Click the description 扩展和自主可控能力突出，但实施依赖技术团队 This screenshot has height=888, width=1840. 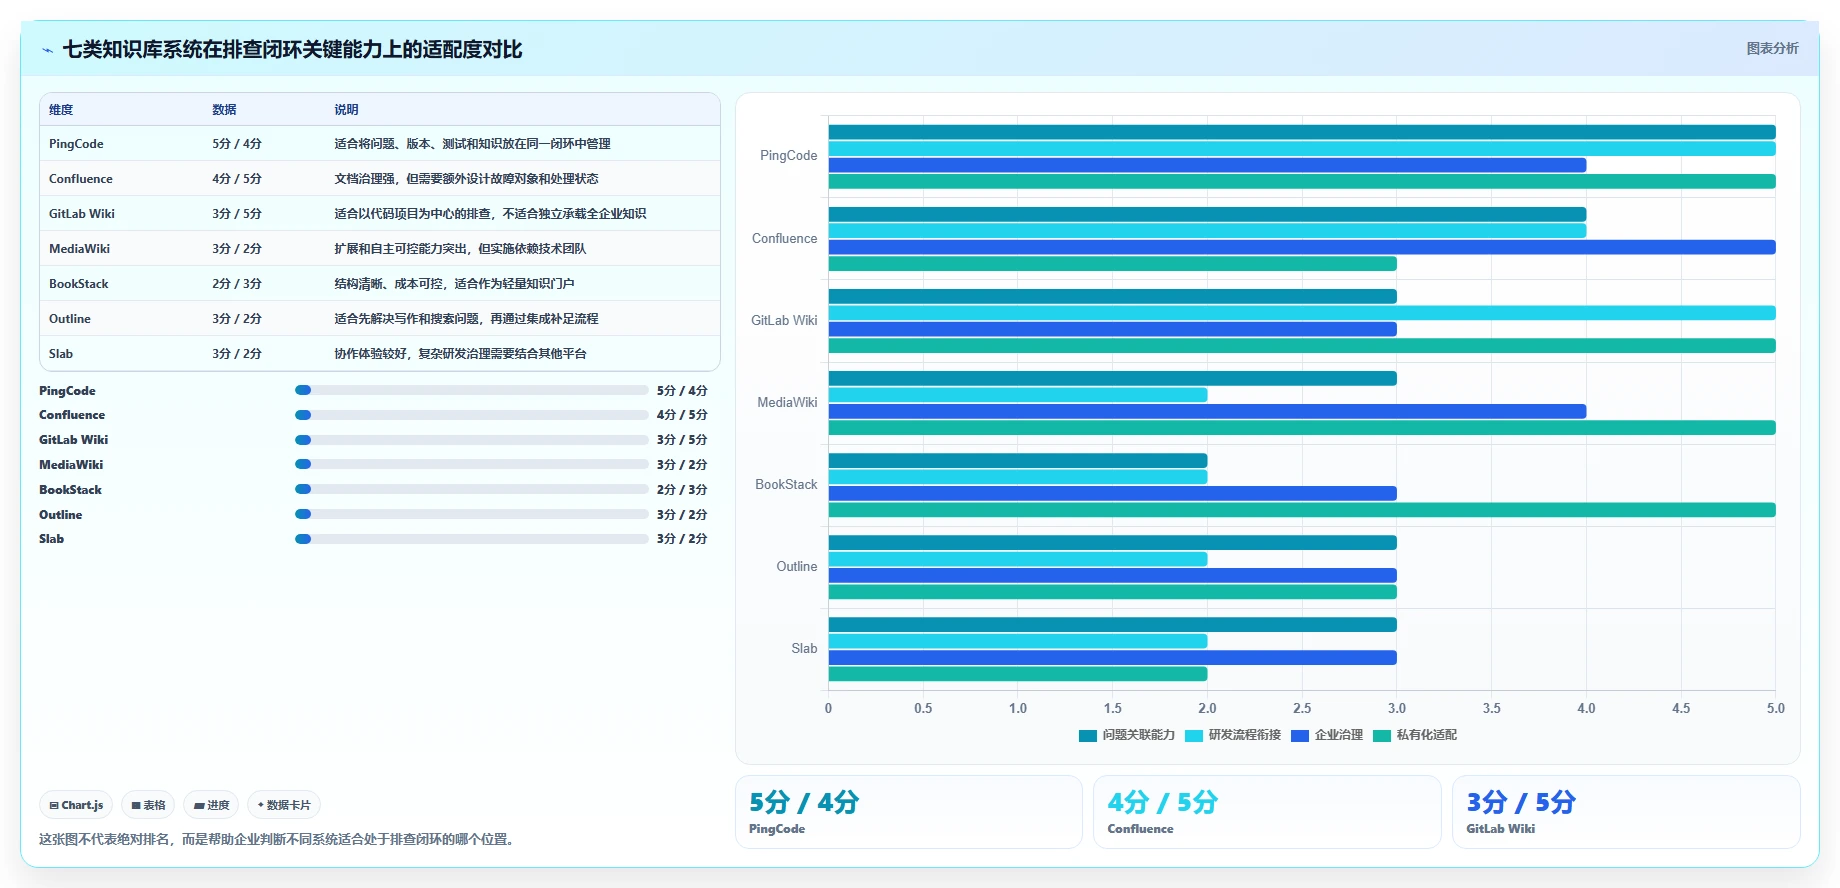(460, 249)
